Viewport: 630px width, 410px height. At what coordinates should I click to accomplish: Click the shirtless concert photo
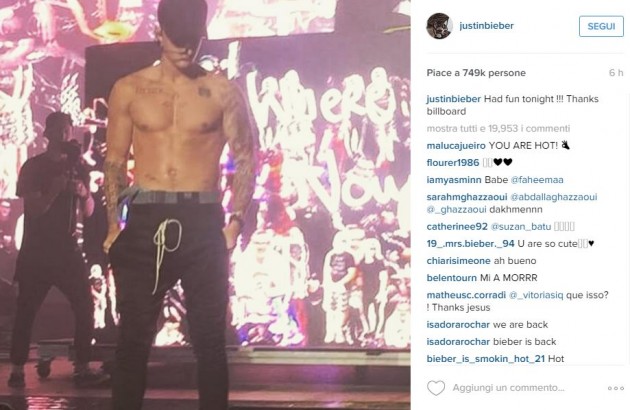coord(205,205)
